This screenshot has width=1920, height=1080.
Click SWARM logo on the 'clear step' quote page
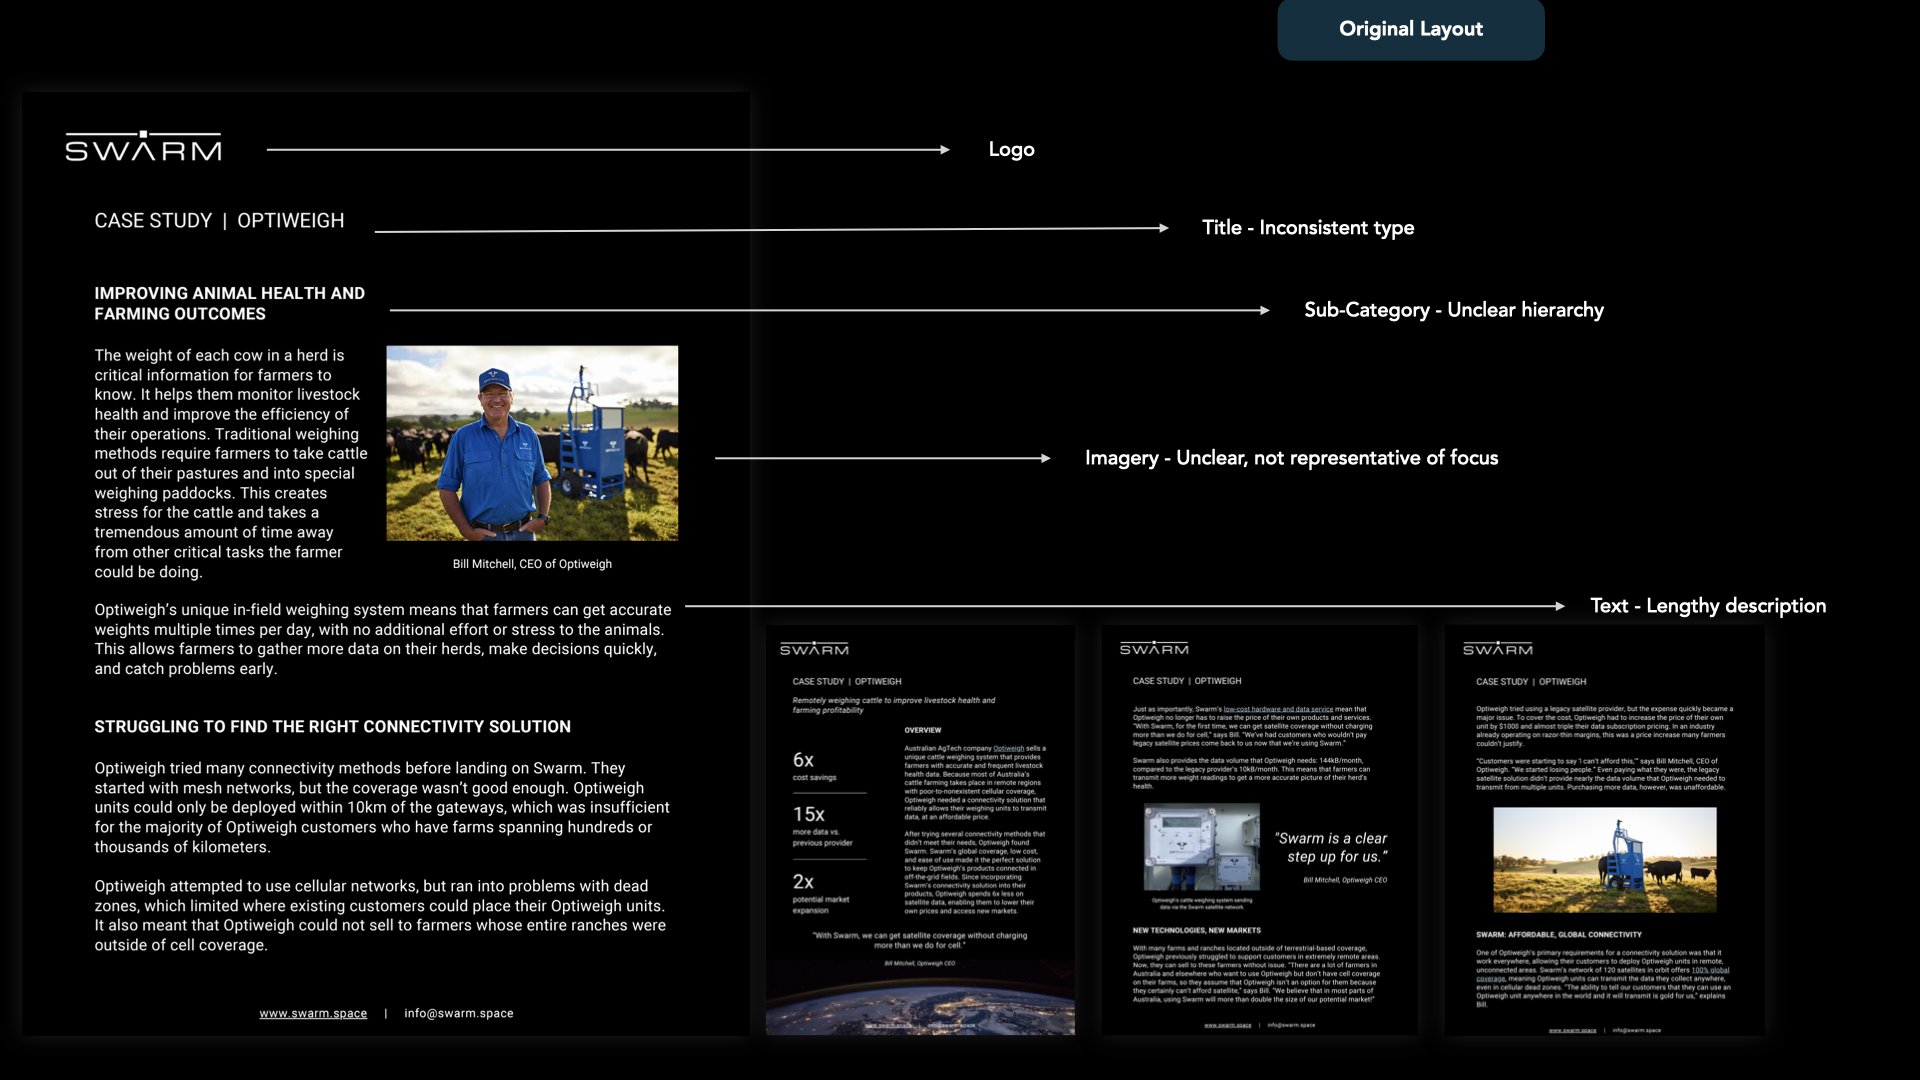pos(1154,648)
